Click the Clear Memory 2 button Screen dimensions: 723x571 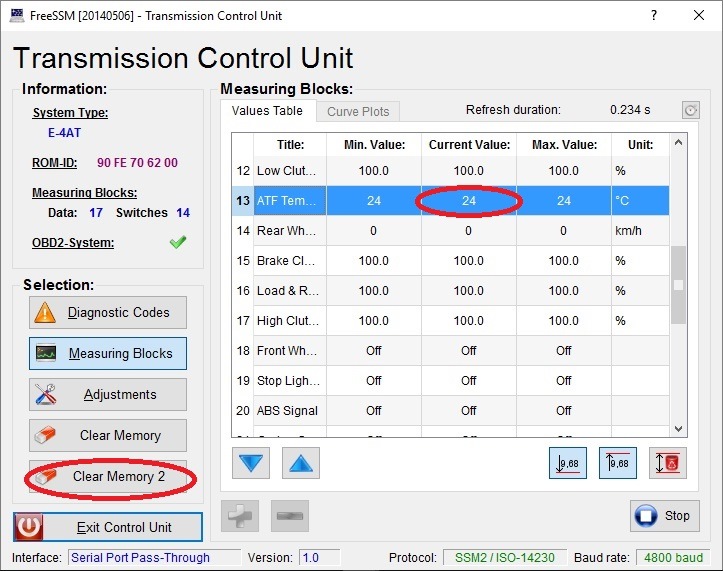(x=108, y=476)
